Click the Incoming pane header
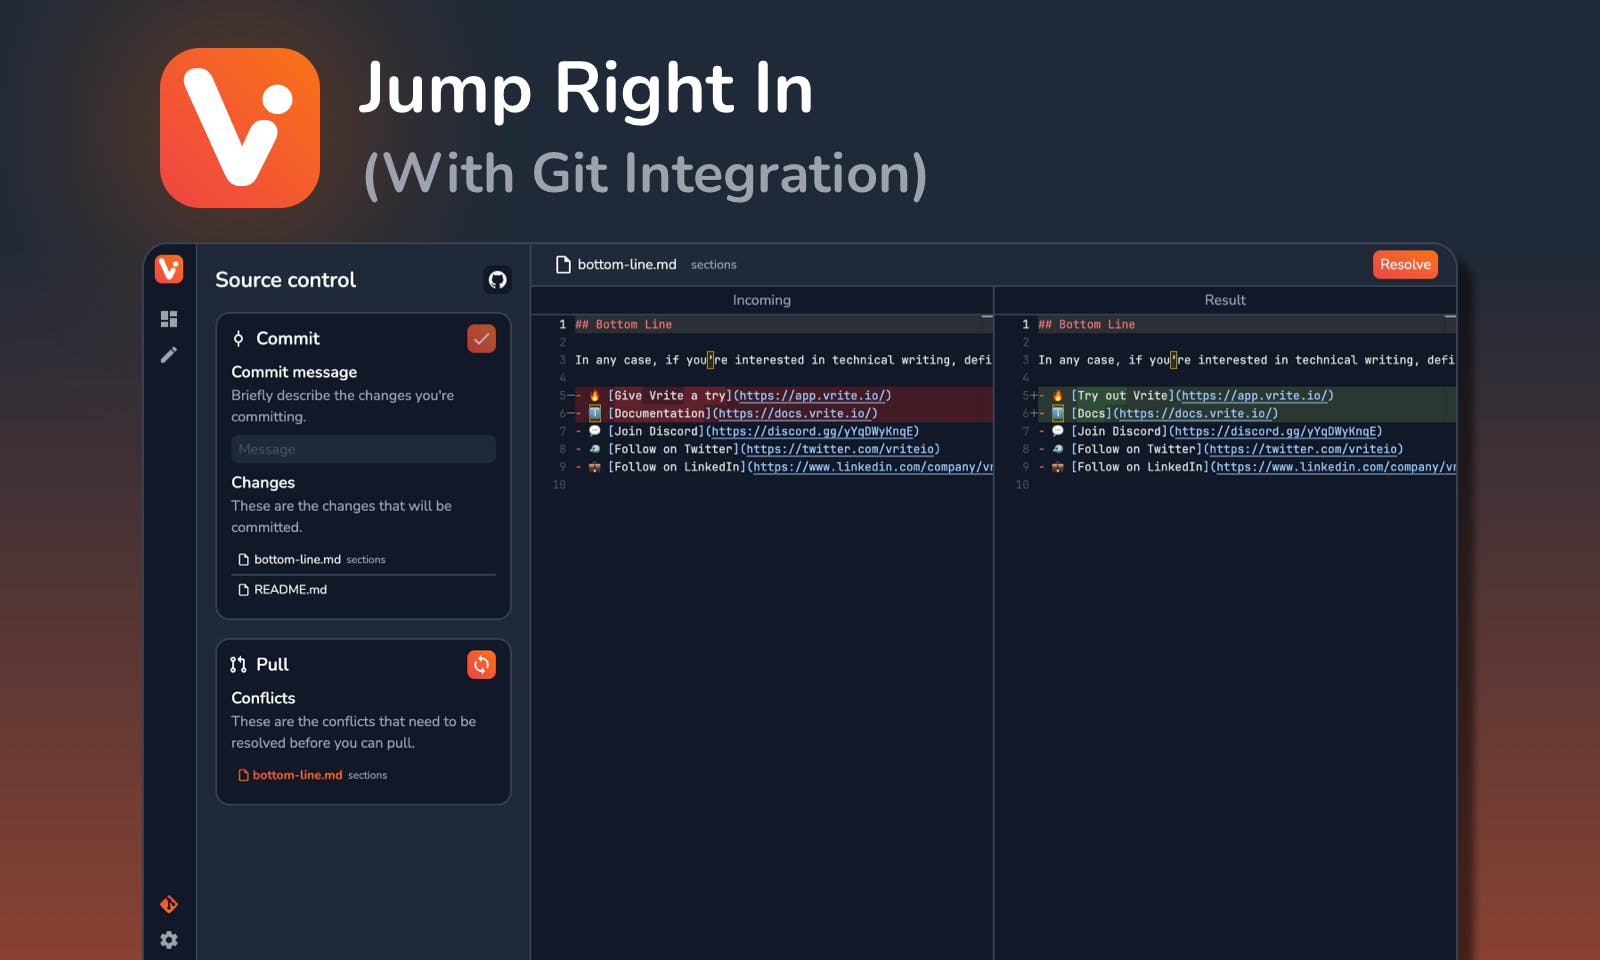Viewport: 1600px width, 960px height. point(762,300)
